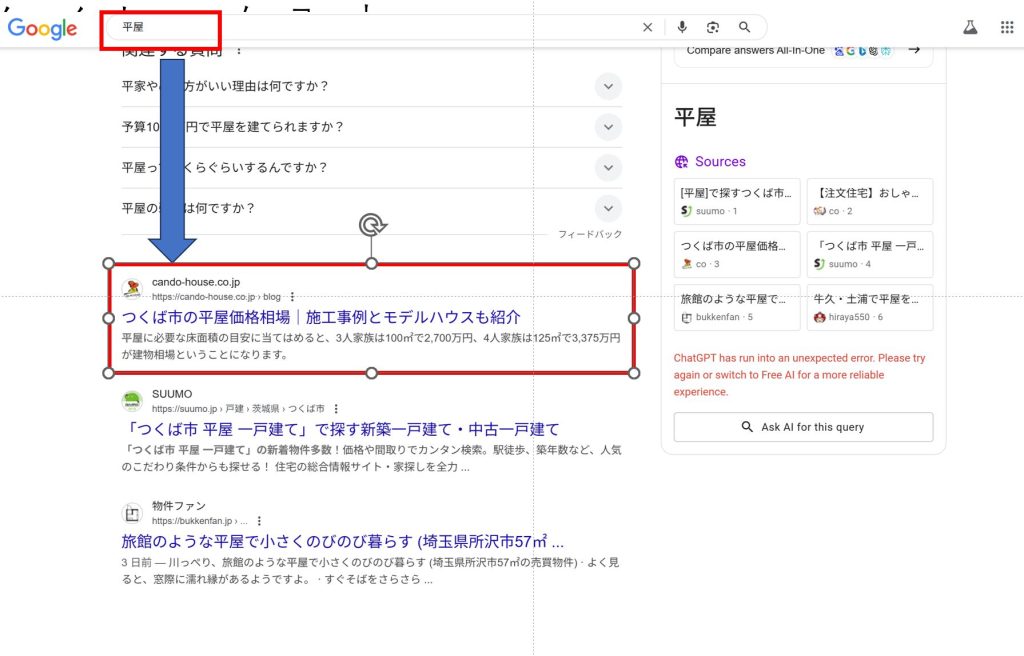The height and width of the screenshot is (656, 1024).
Task: Open 旅館のような平屋で小さくのびのび暮らす result
Action: click(x=342, y=542)
